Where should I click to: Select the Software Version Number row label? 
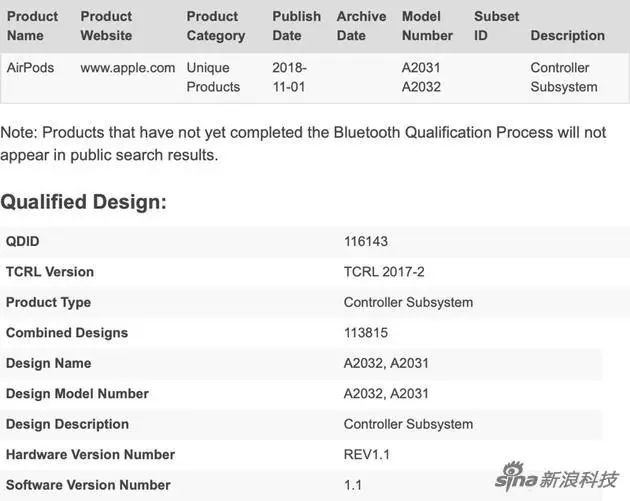(x=88, y=485)
